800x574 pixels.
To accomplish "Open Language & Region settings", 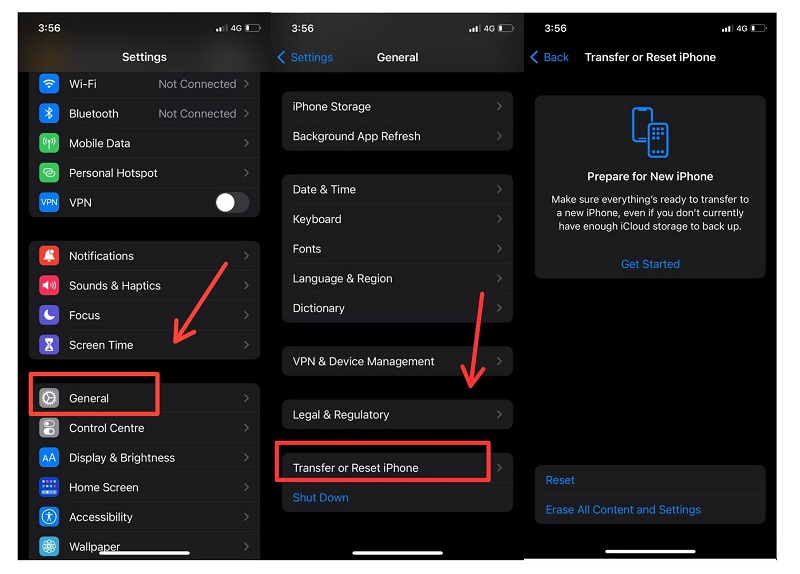I will pos(397,278).
